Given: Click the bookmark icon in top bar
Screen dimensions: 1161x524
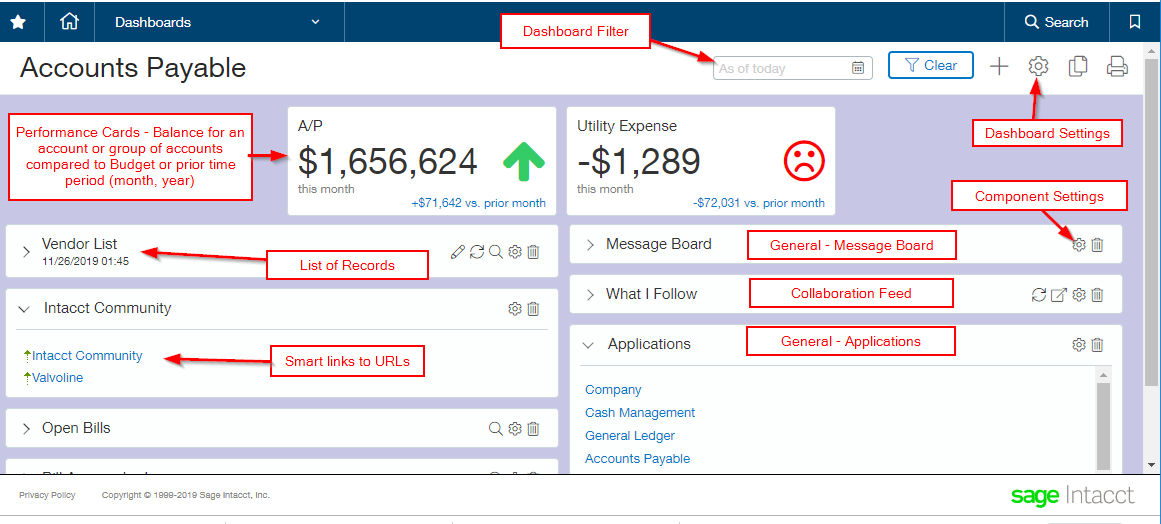Looking at the screenshot, I should pos(1135,22).
